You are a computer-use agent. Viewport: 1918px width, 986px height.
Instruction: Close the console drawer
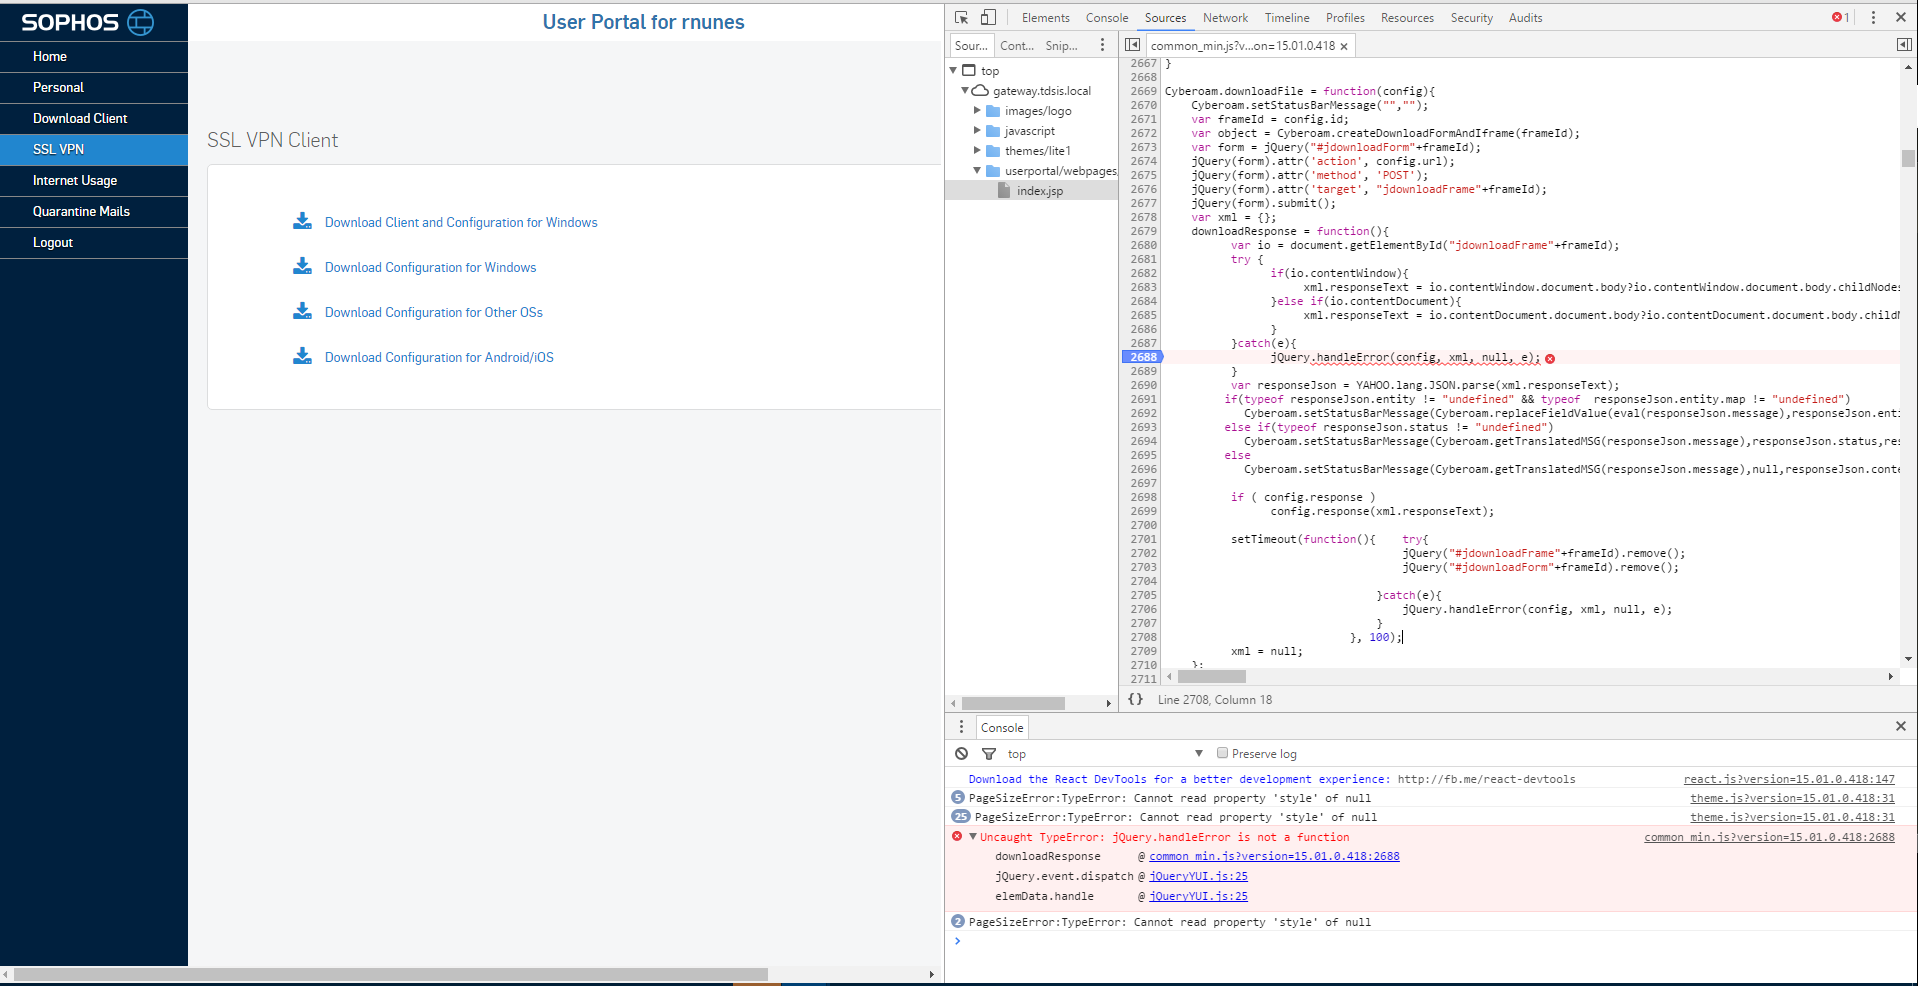pyautogui.click(x=1900, y=726)
